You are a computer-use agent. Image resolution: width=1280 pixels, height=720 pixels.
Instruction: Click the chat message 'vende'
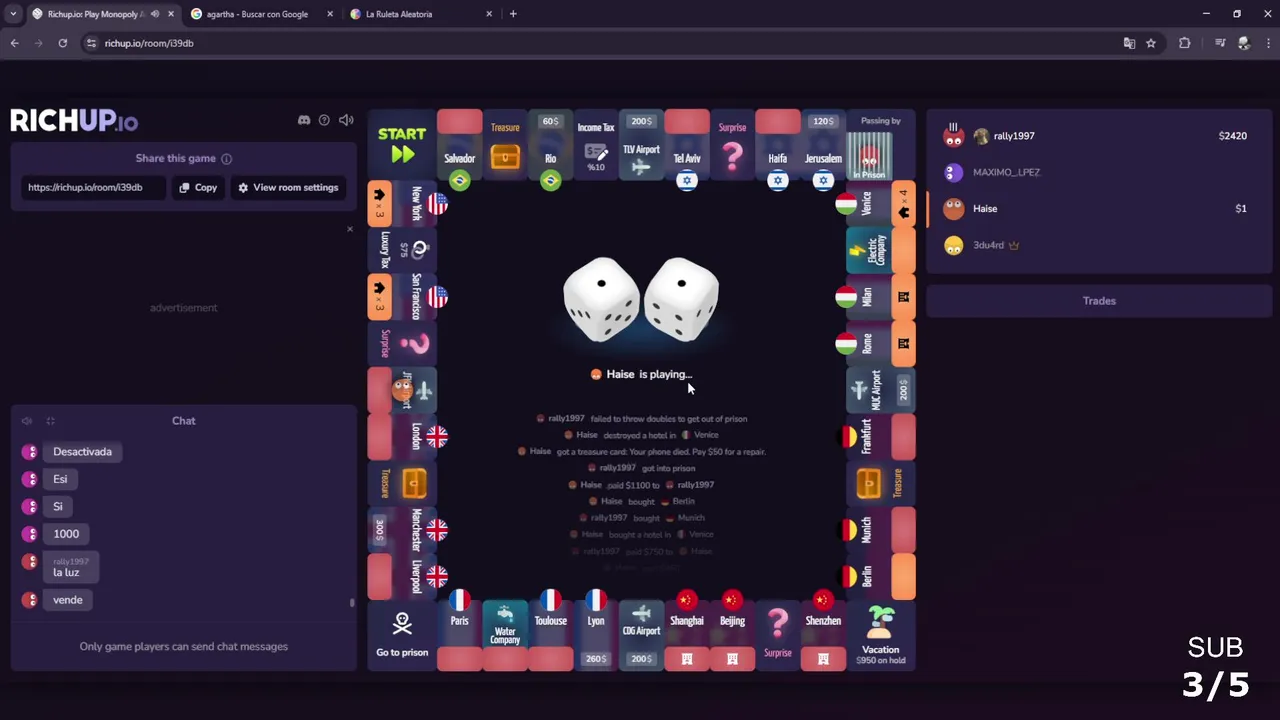click(68, 600)
